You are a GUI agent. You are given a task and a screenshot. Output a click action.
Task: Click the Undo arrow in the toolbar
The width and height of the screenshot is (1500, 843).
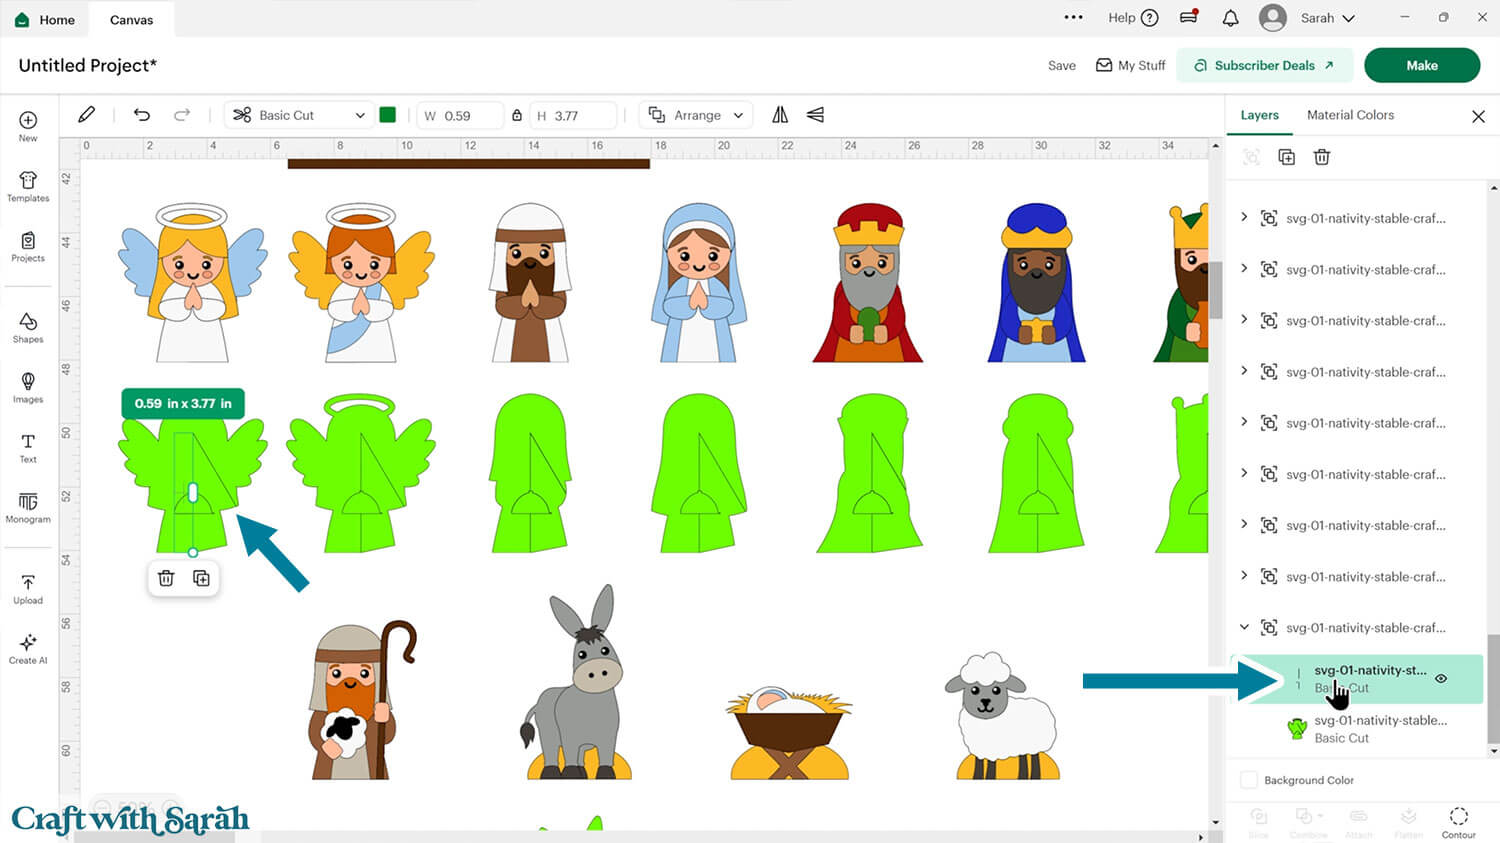pos(141,115)
